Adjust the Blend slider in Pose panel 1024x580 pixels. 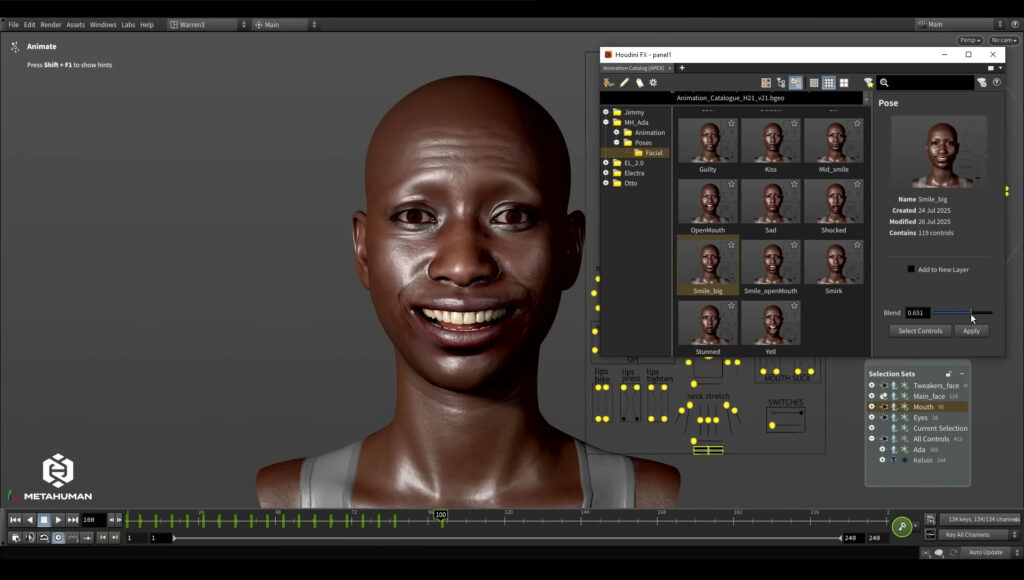(x=963, y=313)
